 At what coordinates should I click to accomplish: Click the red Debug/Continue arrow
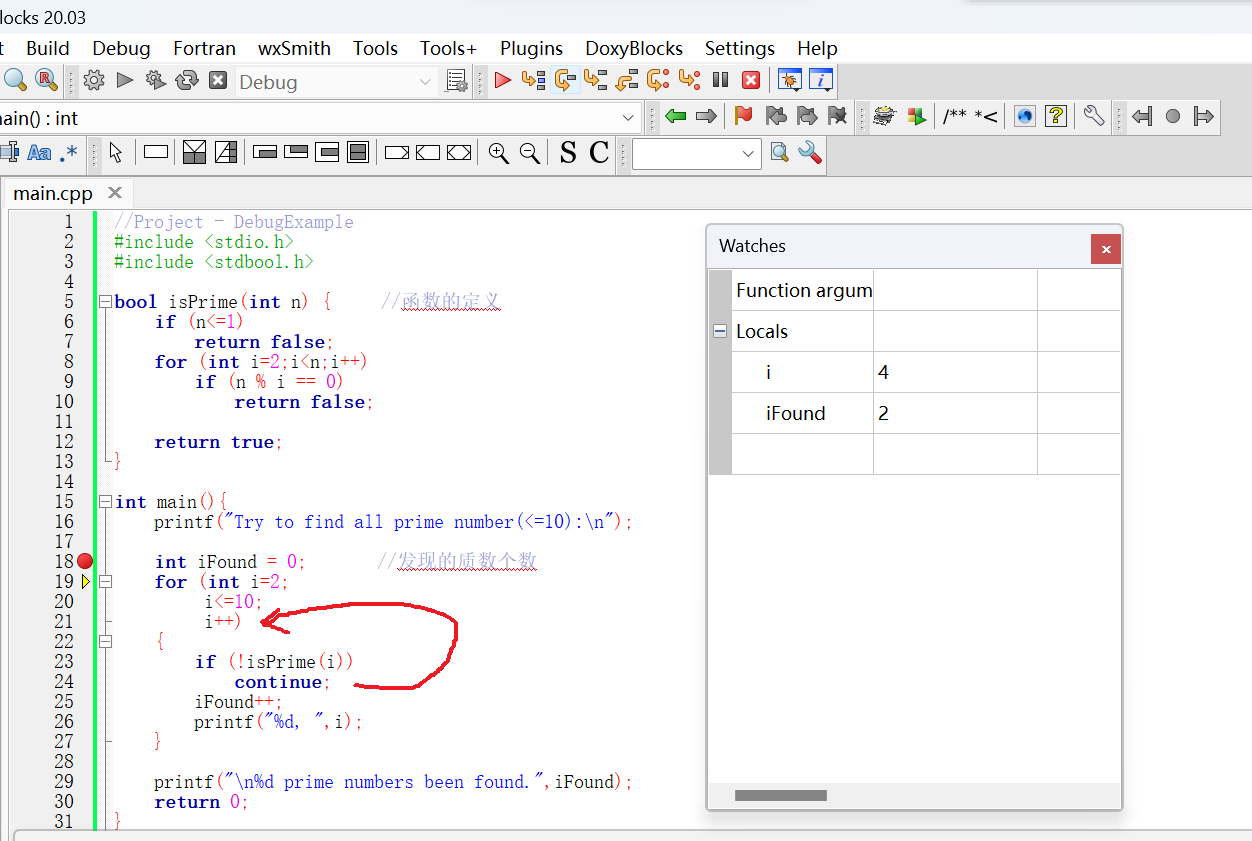click(x=503, y=80)
